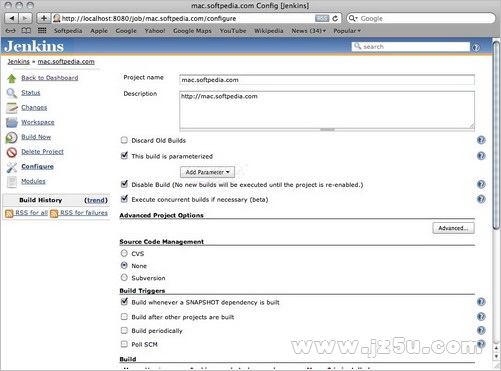Click into the Project name field
The height and width of the screenshot is (371, 501).
327,80
